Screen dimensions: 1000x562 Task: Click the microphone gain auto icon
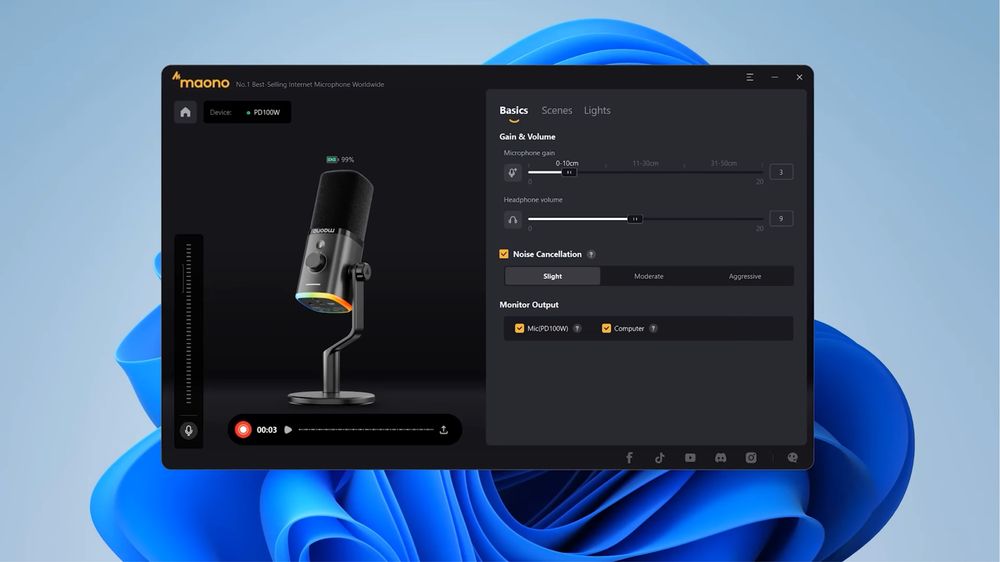point(513,172)
